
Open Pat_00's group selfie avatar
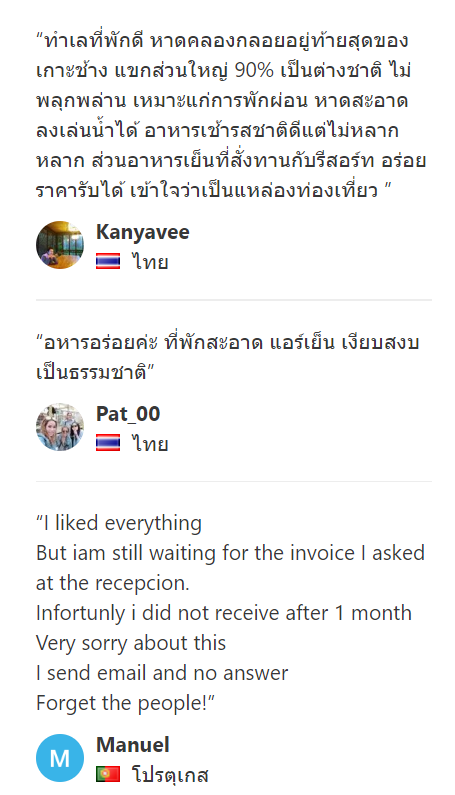(x=60, y=427)
